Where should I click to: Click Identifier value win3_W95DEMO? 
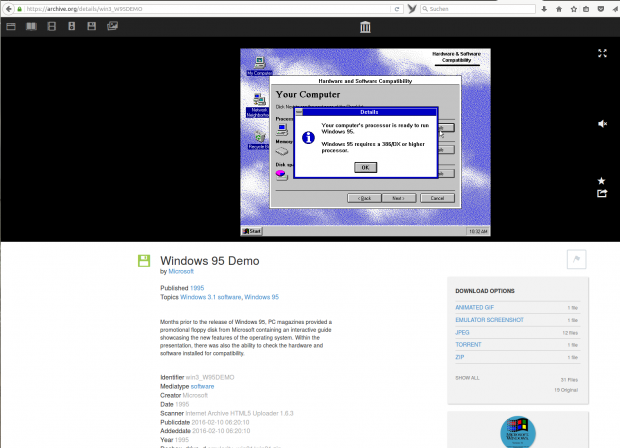pos(210,377)
